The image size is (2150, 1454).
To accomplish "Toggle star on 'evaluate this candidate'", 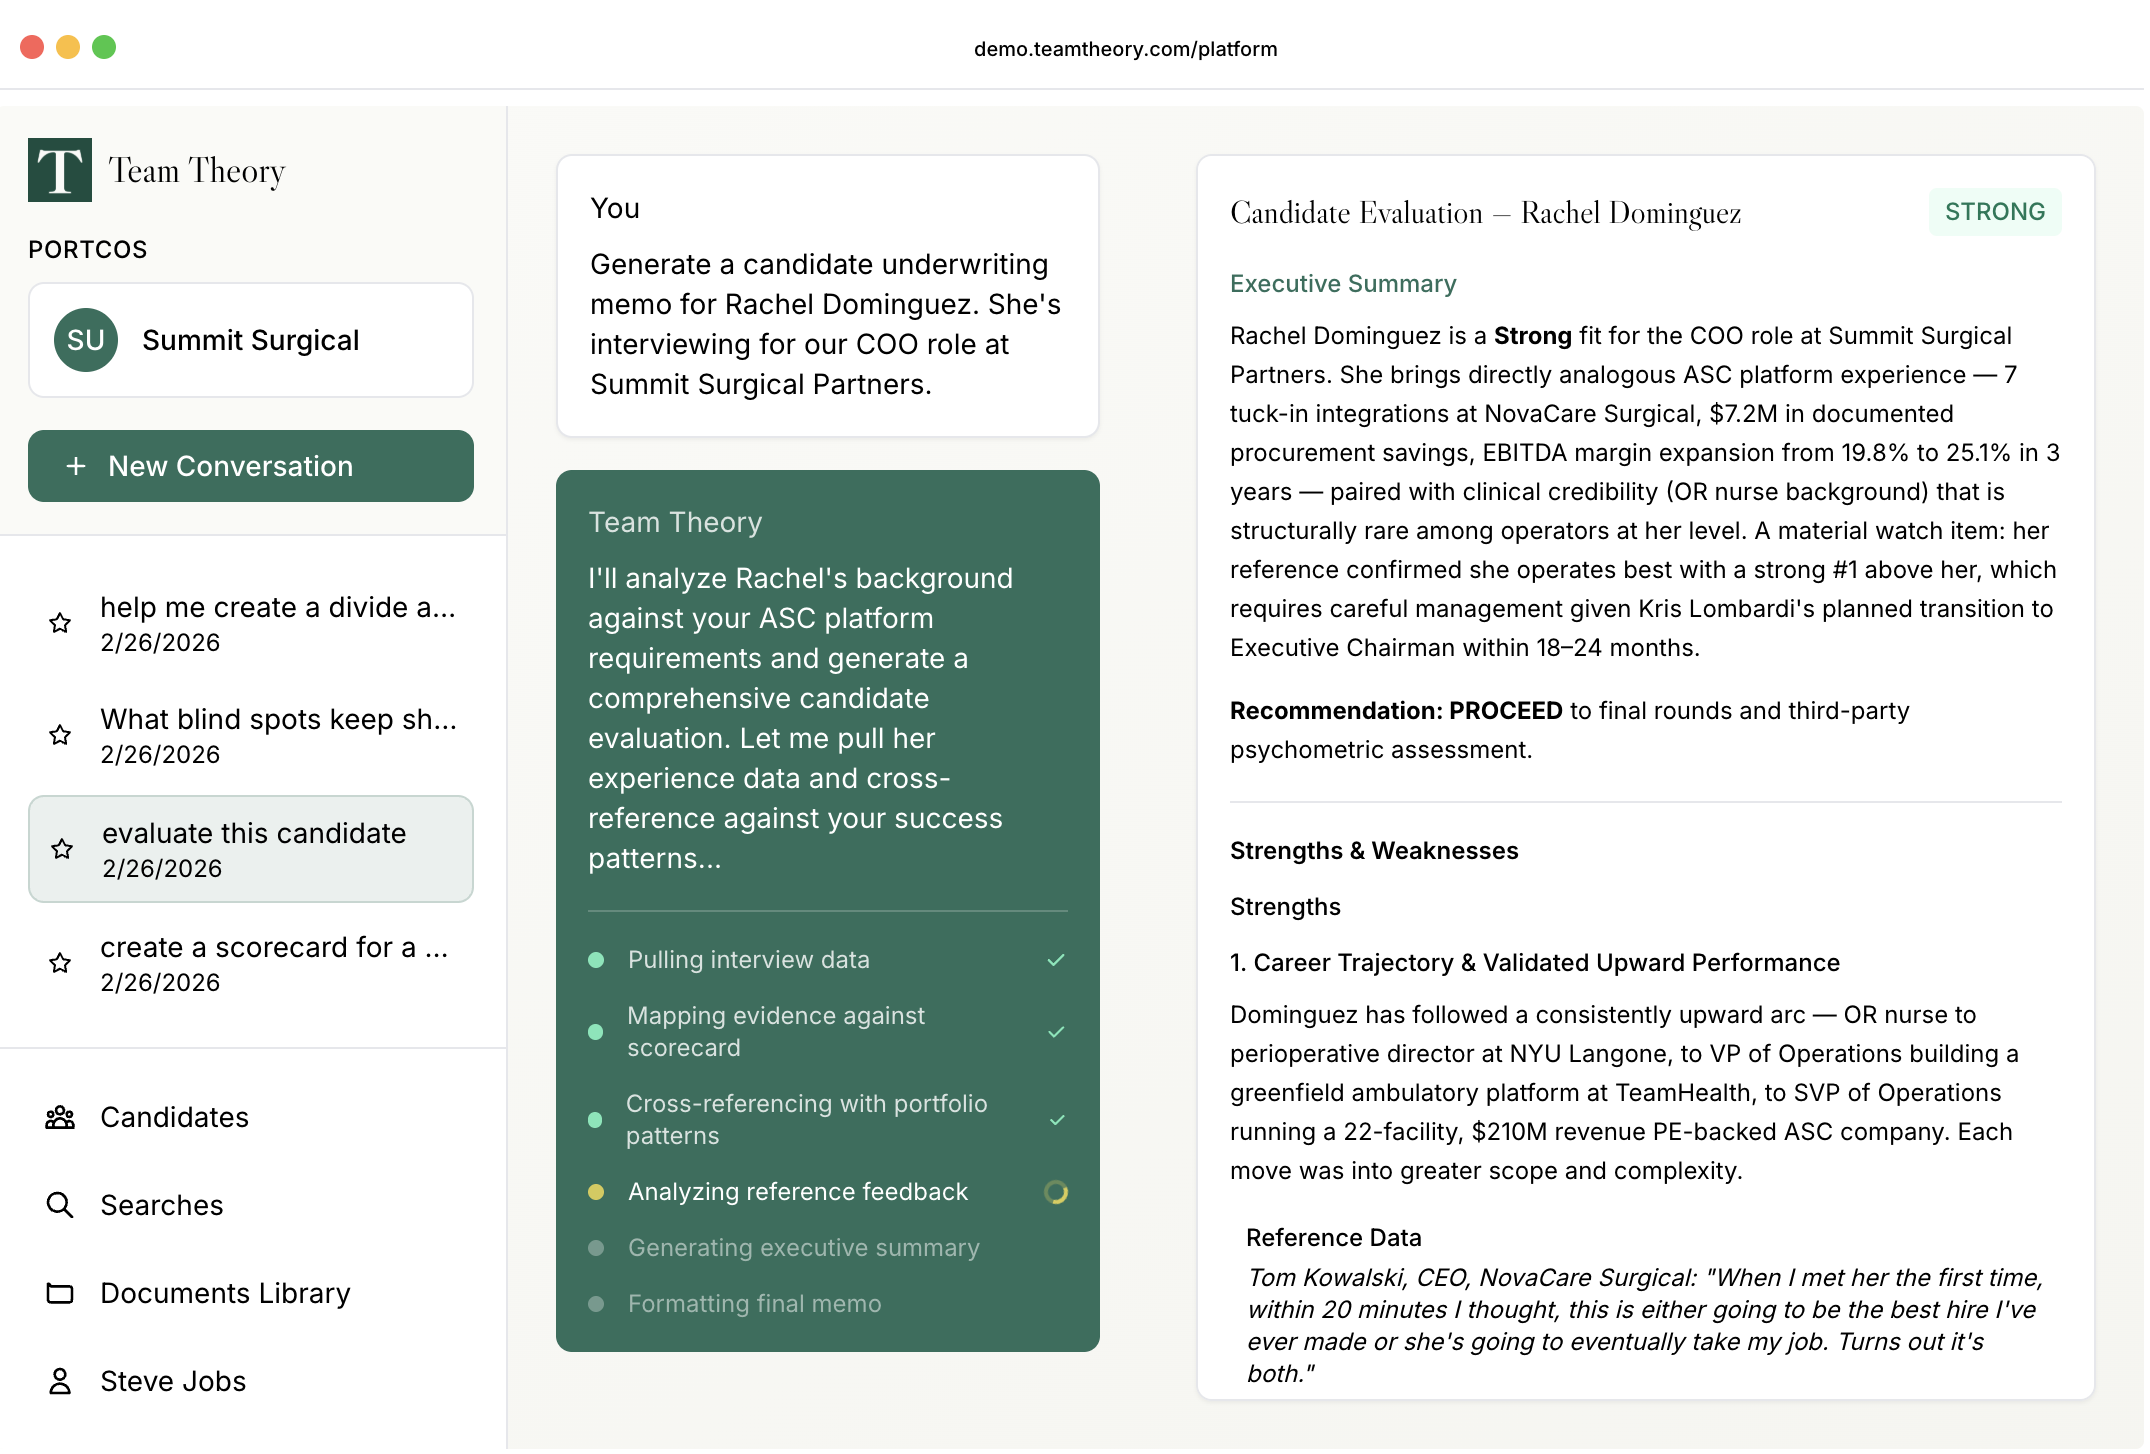I will [62, 850].
